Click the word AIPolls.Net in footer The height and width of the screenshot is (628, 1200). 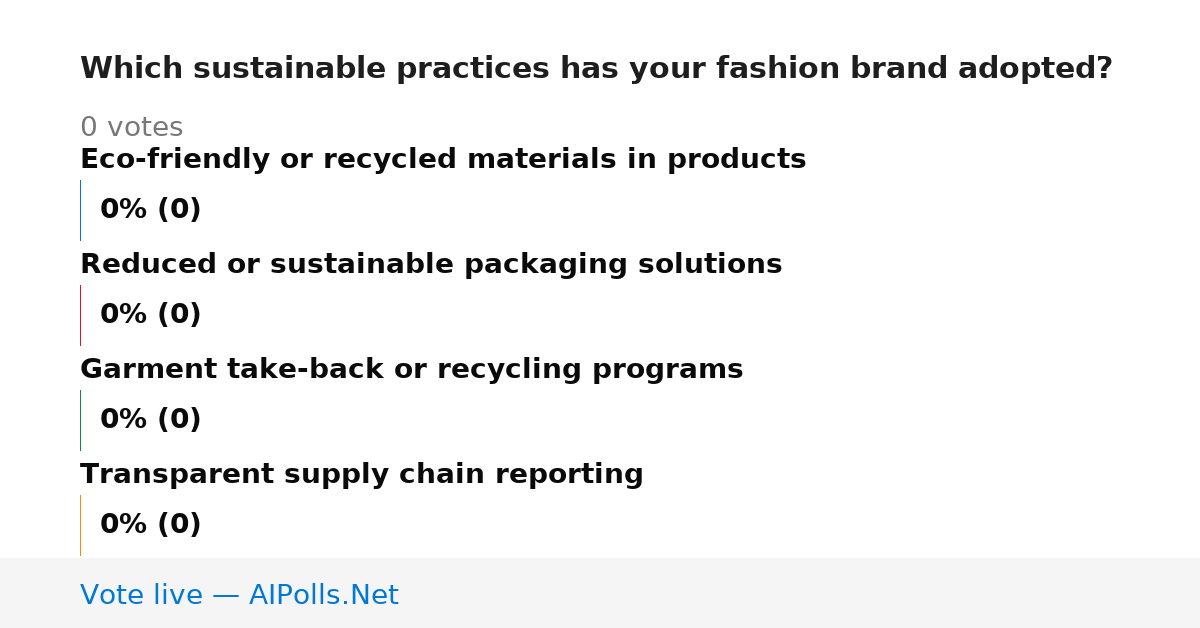(323, 595)
